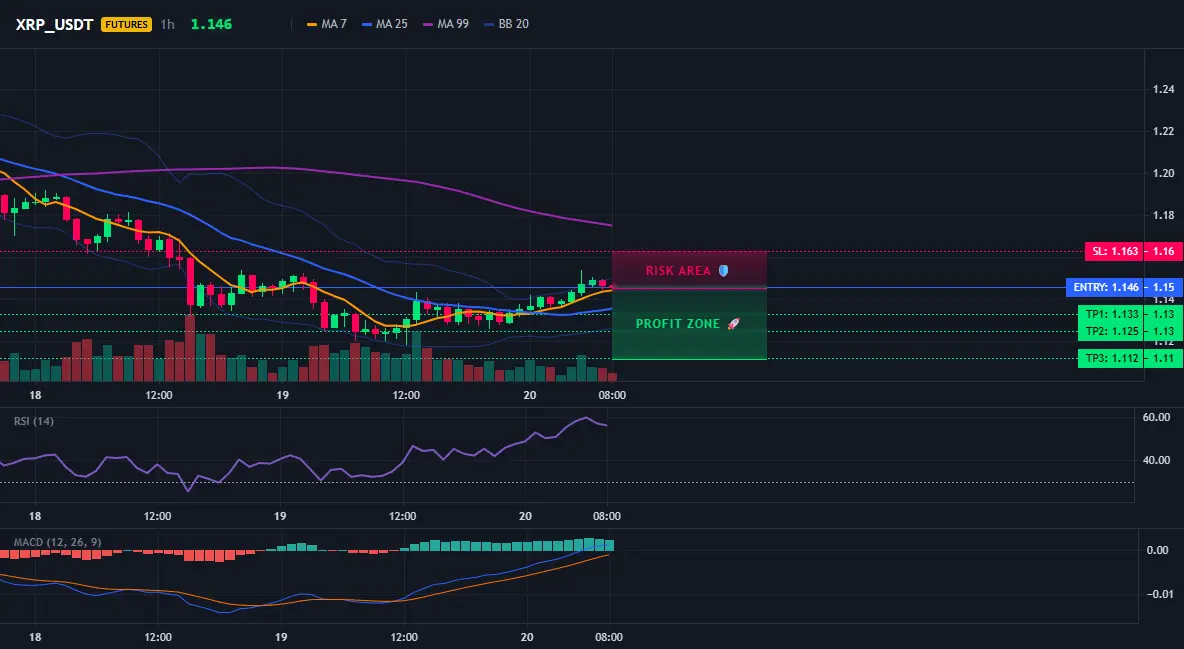Click the purple MA 99 line end point
The height and width of the screenshot is (649, 1184).
(611, 225)
